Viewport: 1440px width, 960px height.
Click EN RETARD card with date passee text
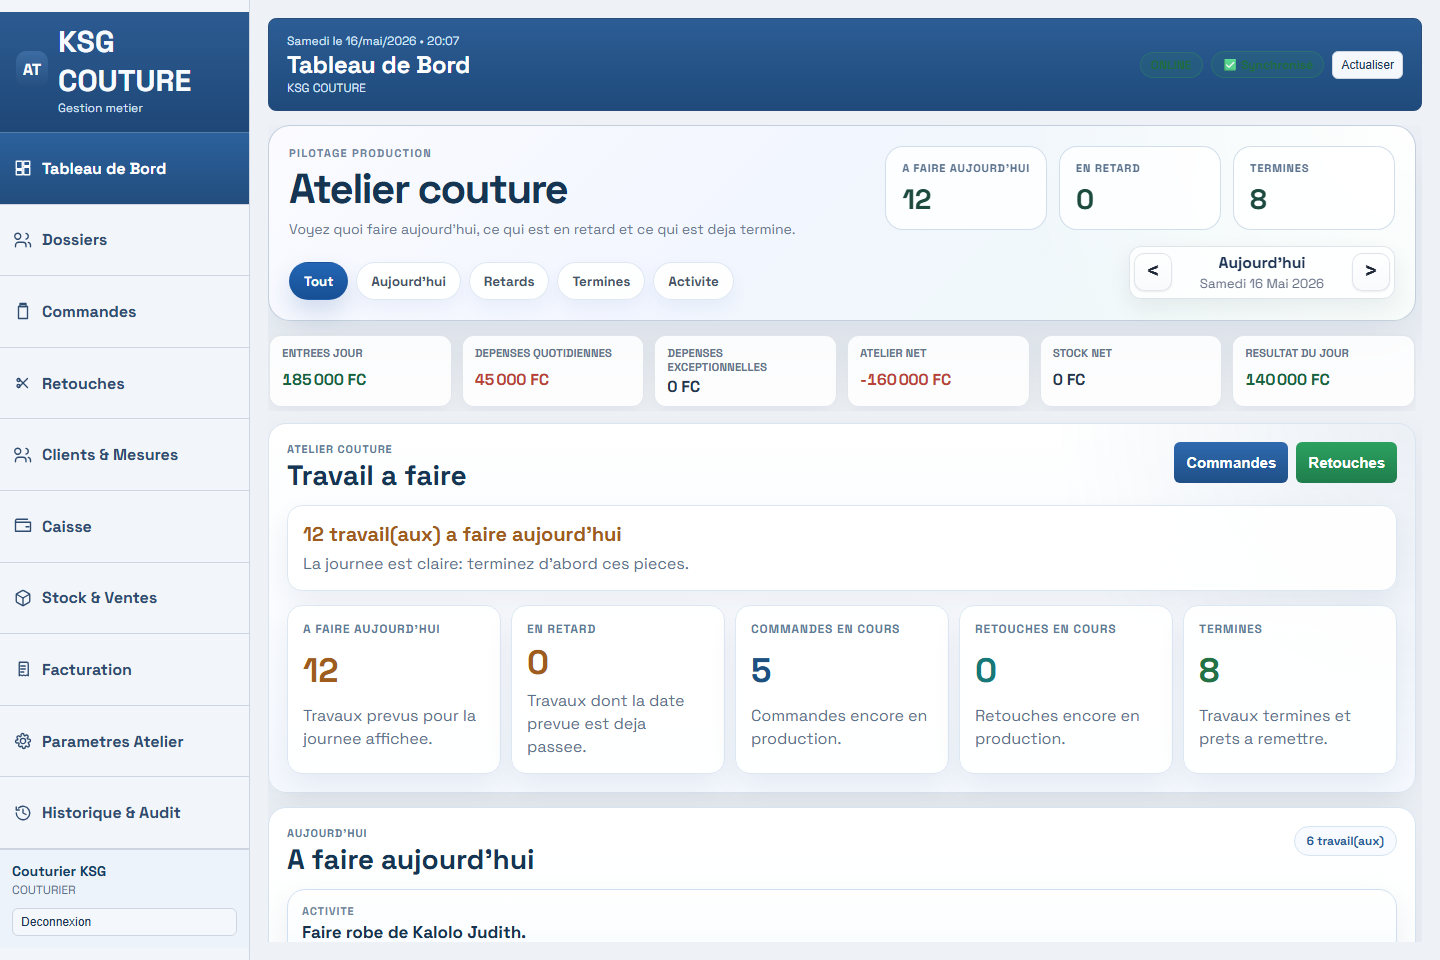(x=618, y=689)
